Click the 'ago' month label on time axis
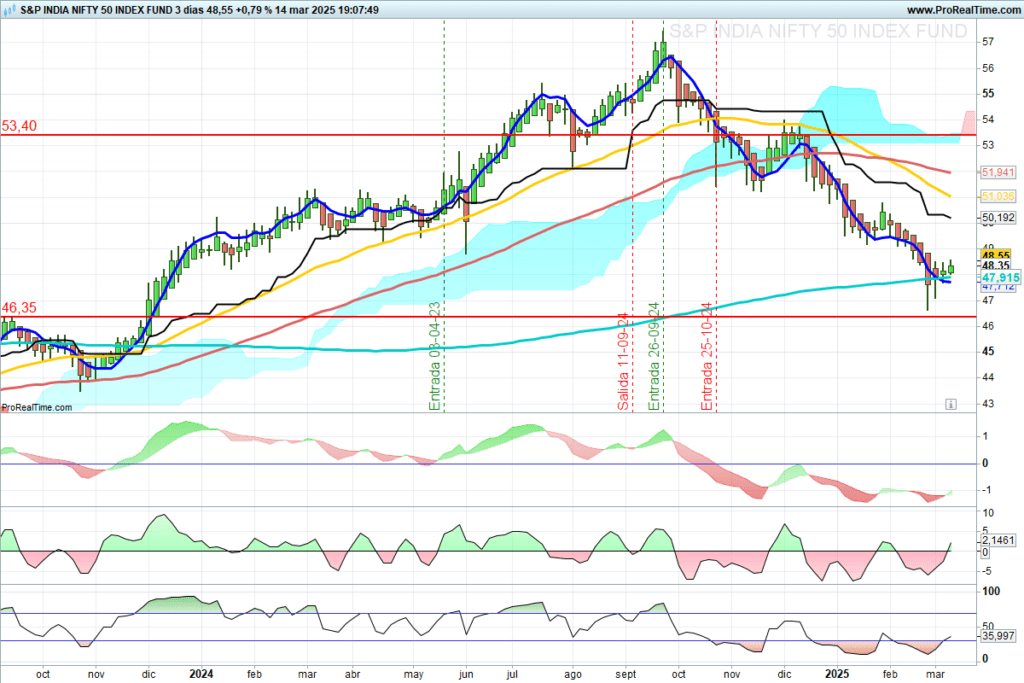 pyautogui.click(x=573, y=675)
